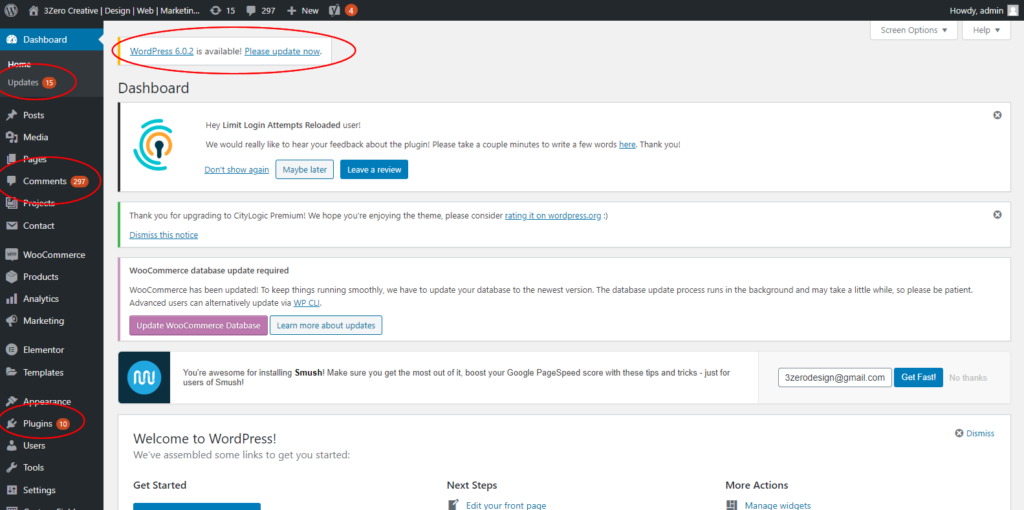Click the Users person icon

pyautogui.click(x=11, y=445)
